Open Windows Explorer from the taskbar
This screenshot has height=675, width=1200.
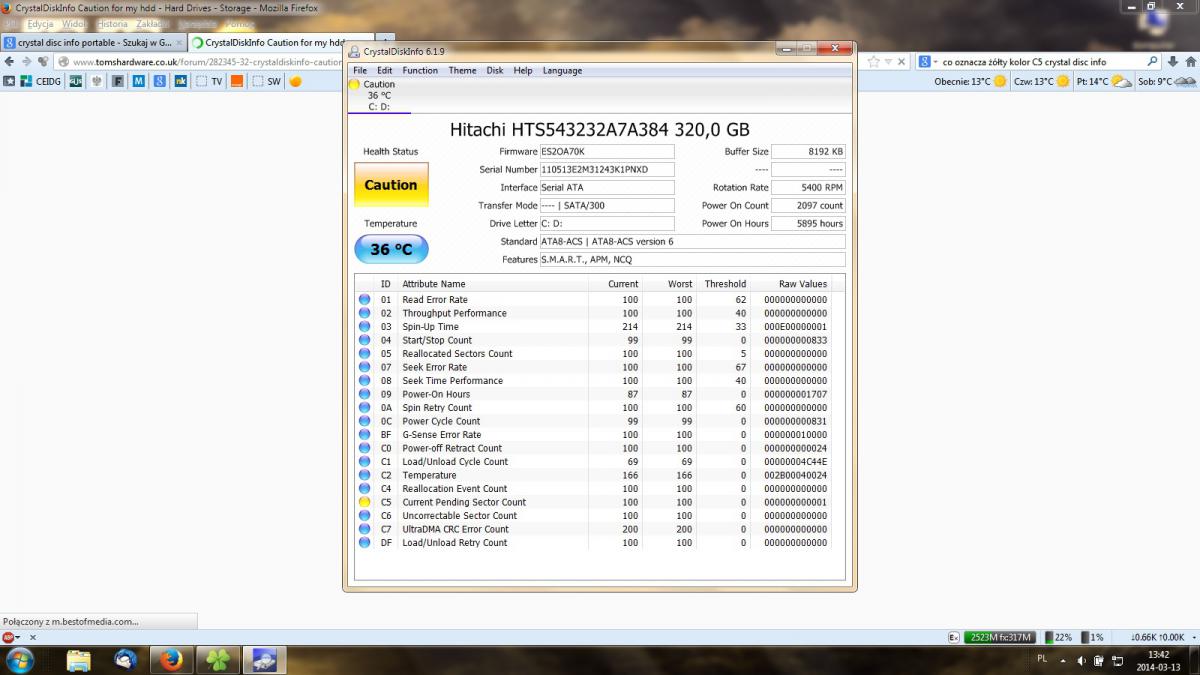(x=78, y=660)
